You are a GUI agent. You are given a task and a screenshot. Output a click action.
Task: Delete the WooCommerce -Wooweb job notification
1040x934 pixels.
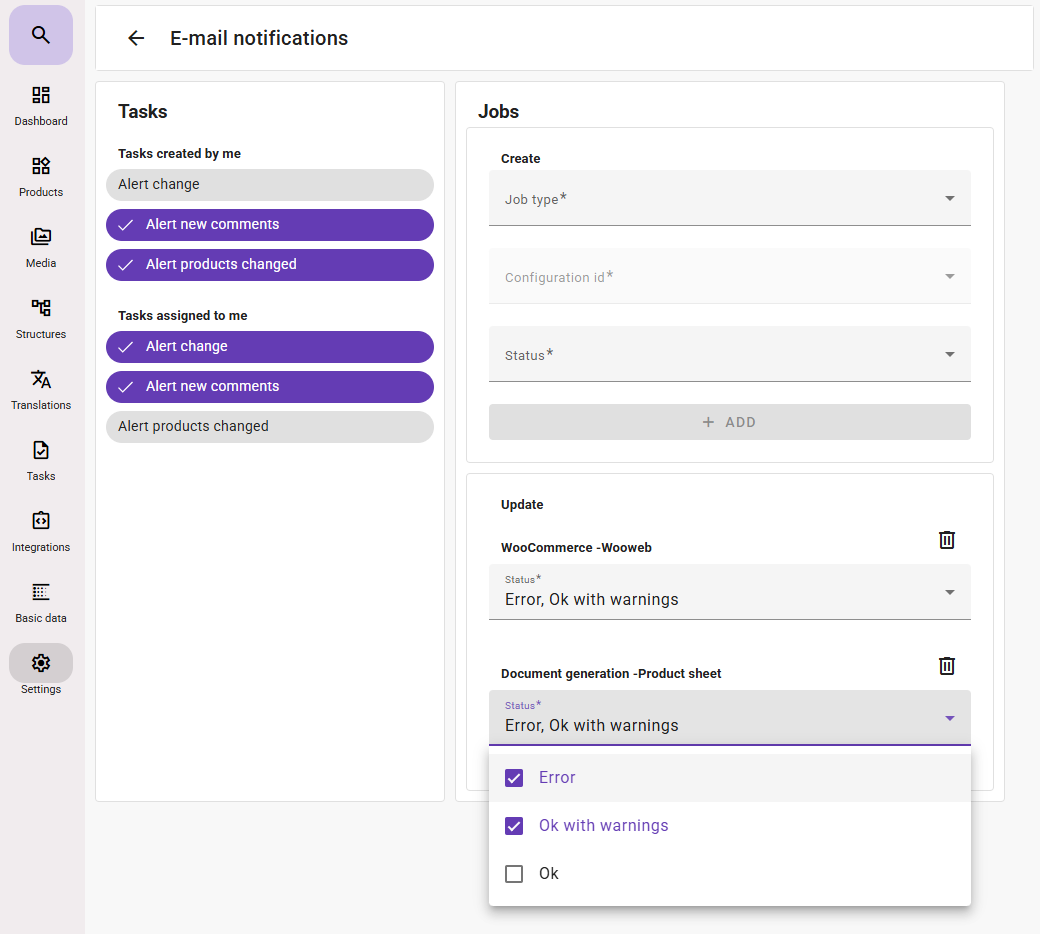click(946, 540)
